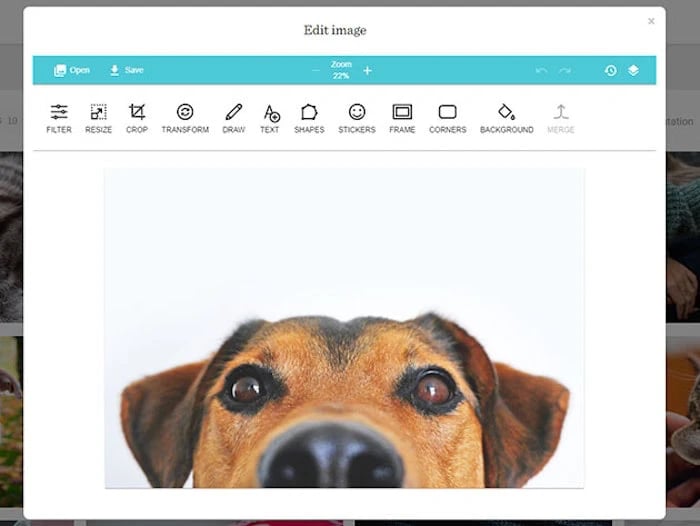
Task: Select the Resize tool
Action: (x=98, y=118)
